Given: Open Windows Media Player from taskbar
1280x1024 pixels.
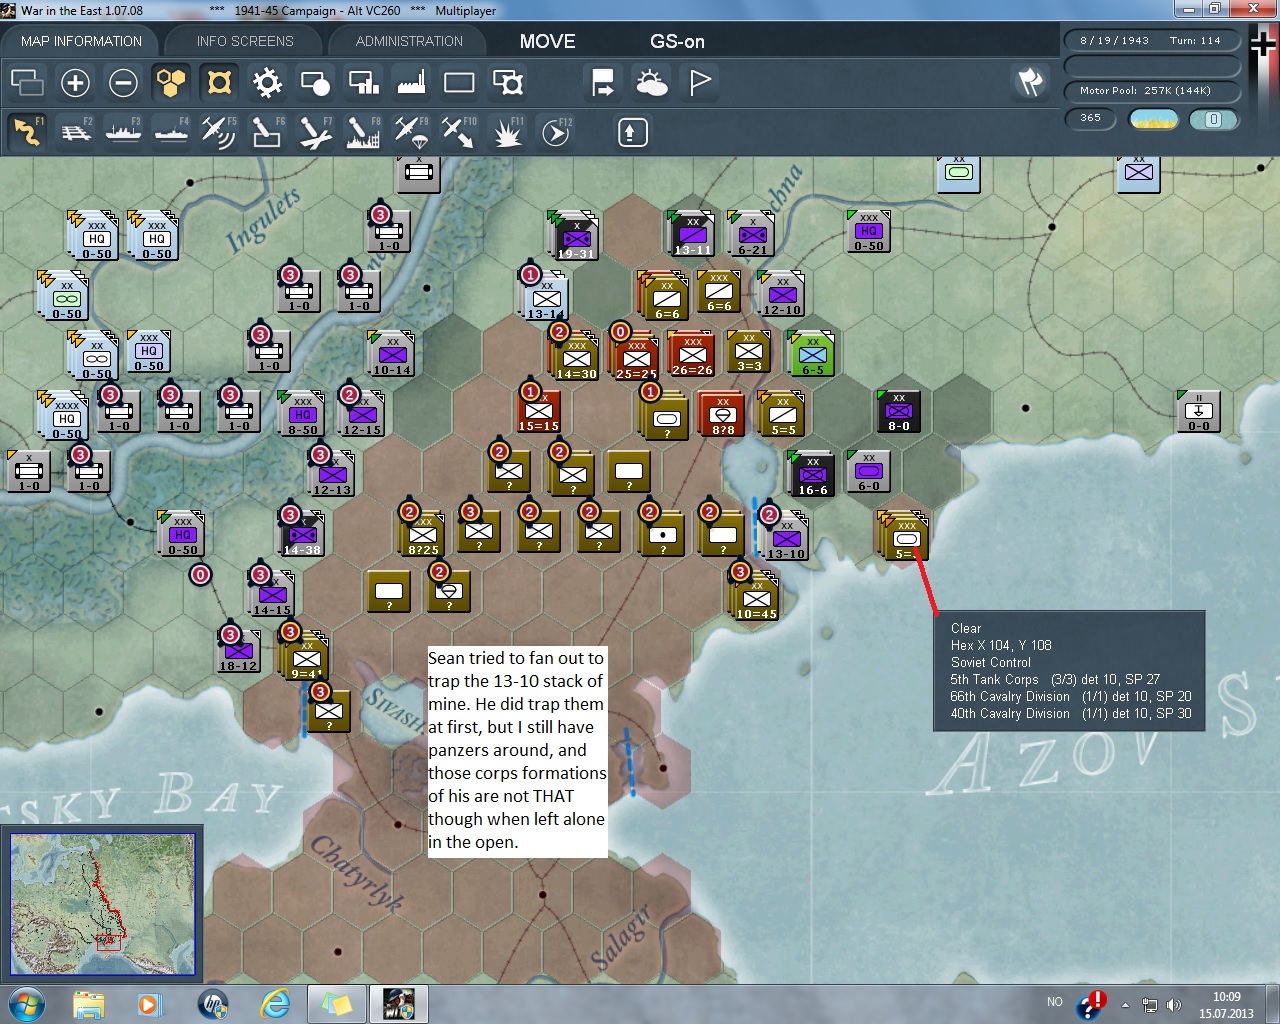Looking at the screenshot, I should pos(150,1004).
